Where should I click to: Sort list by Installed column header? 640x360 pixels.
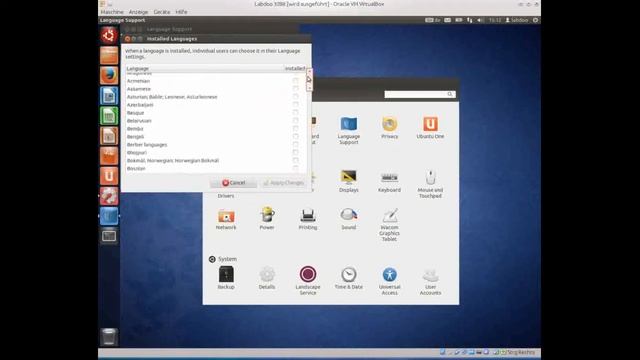[x=295, y=69]
